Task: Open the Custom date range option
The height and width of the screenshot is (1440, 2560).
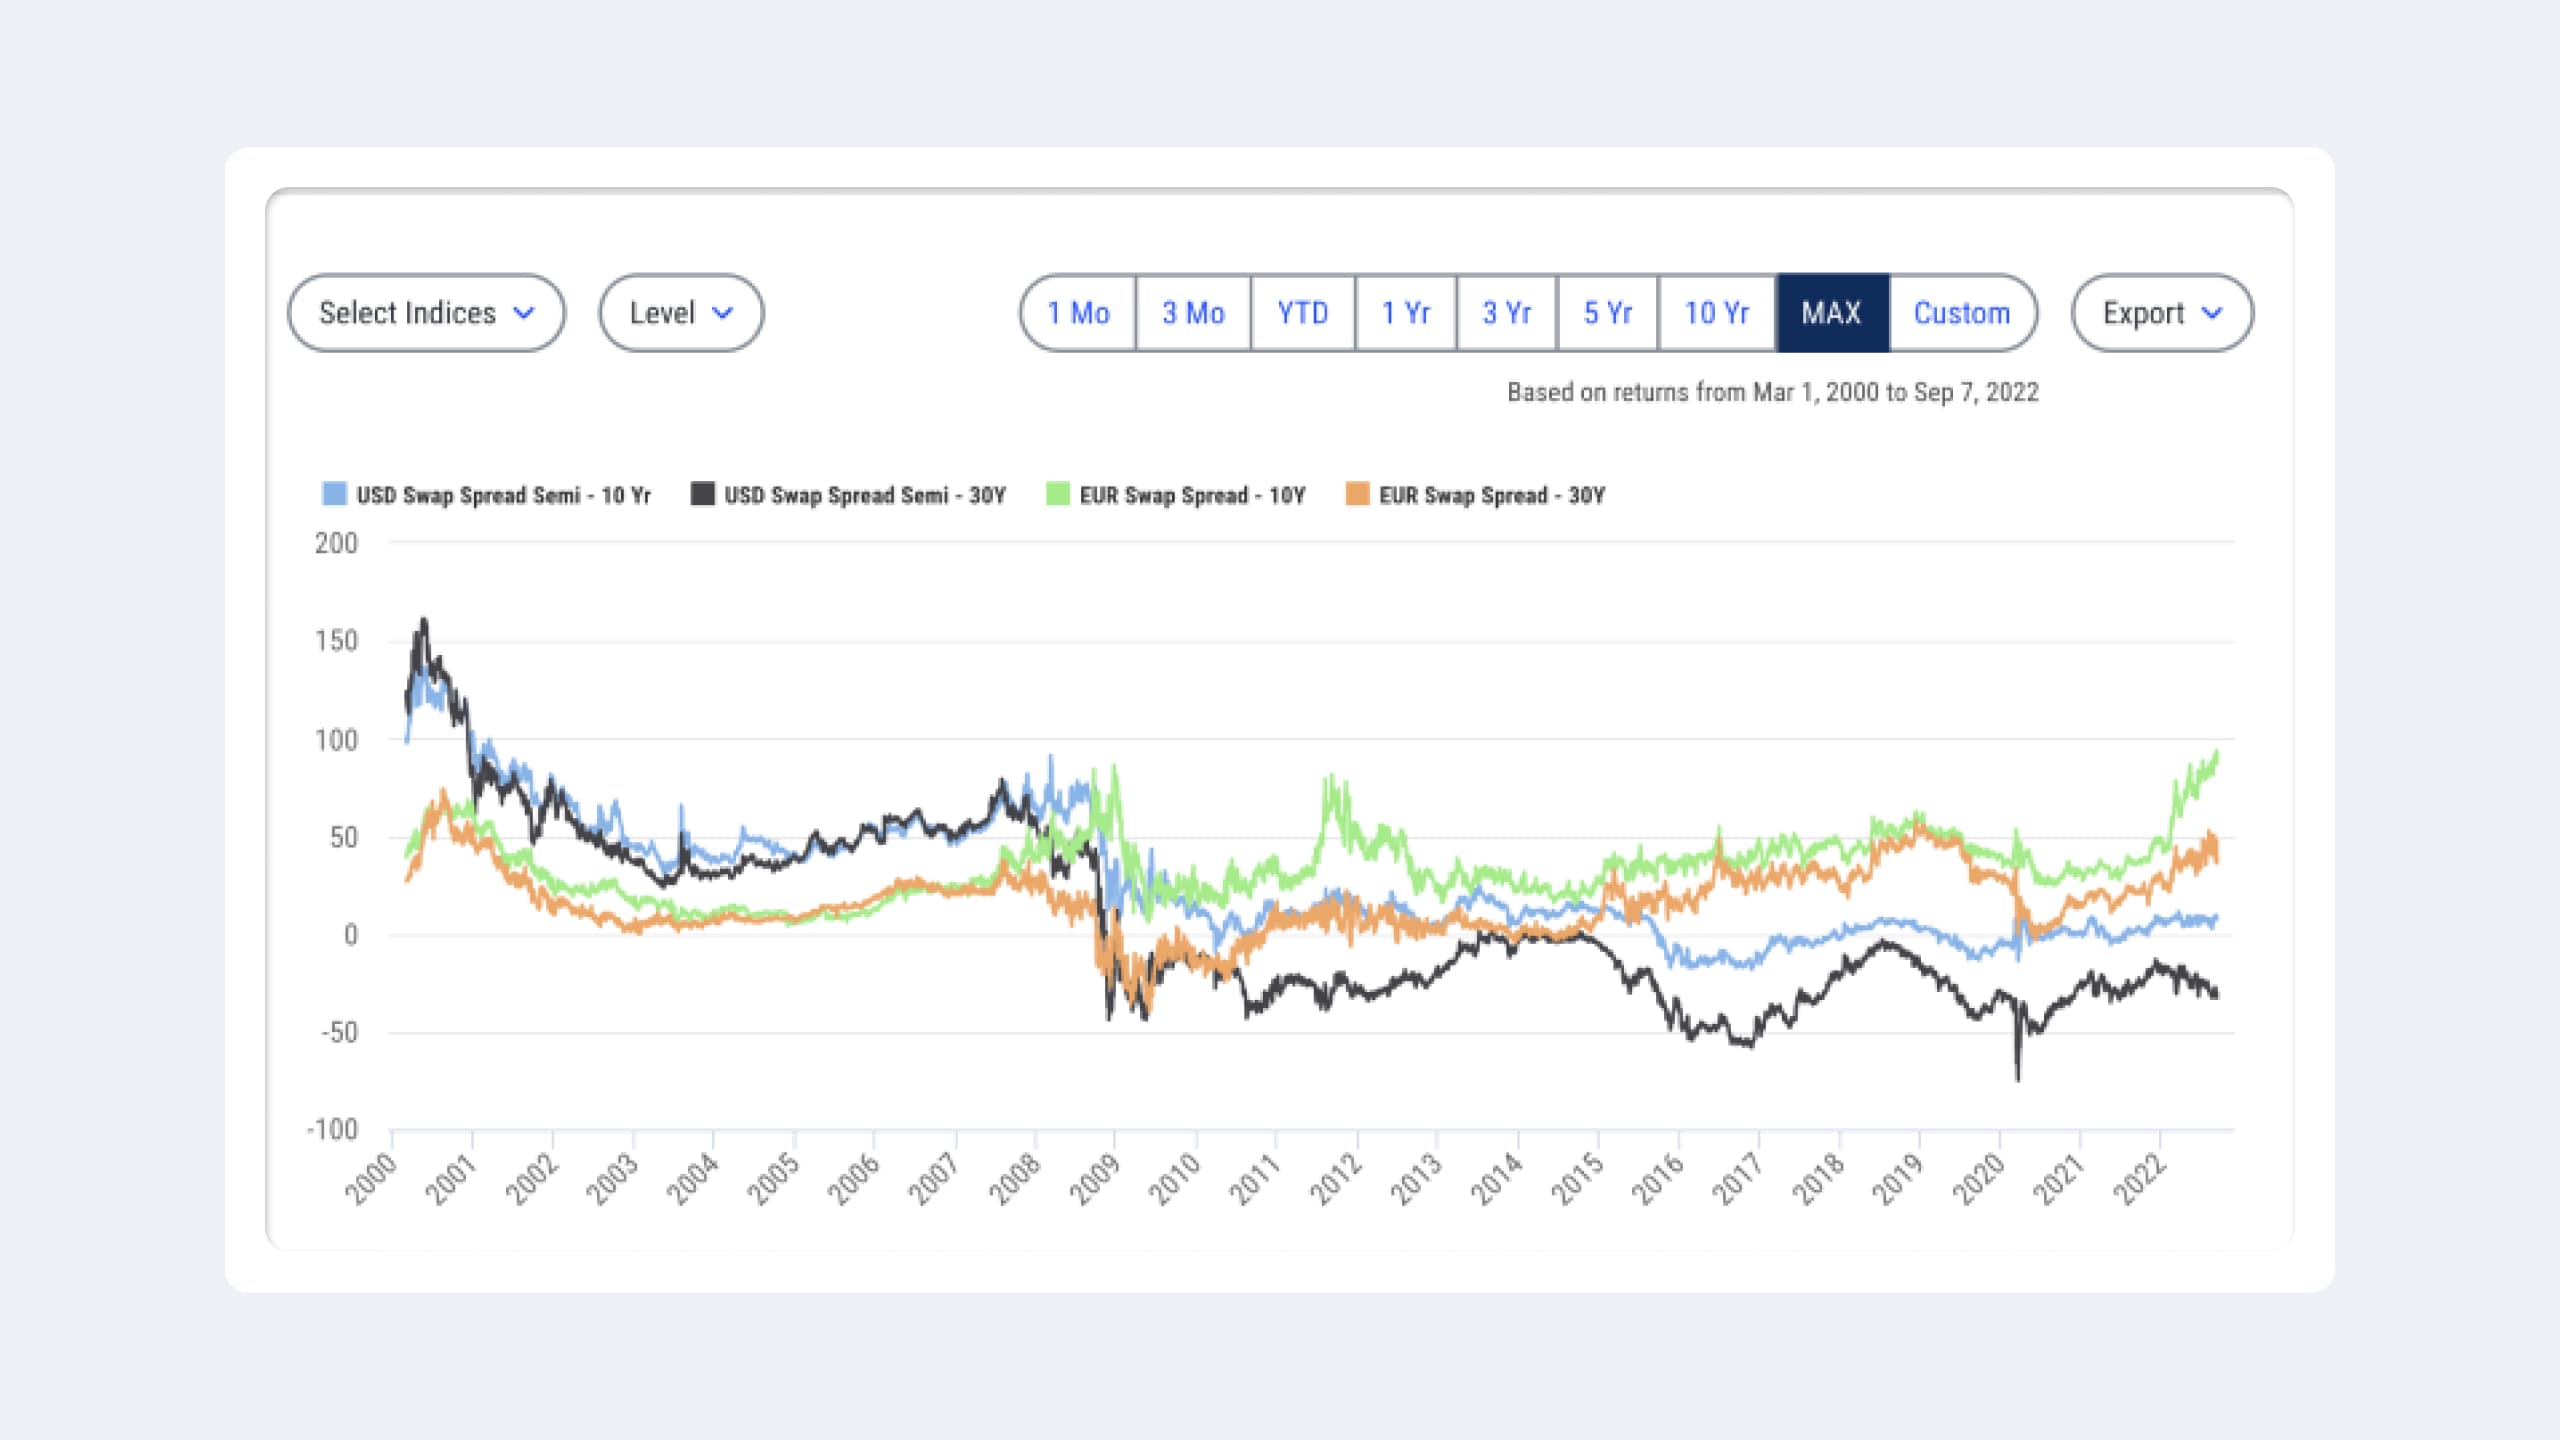Action: [x=1961, y=313]
